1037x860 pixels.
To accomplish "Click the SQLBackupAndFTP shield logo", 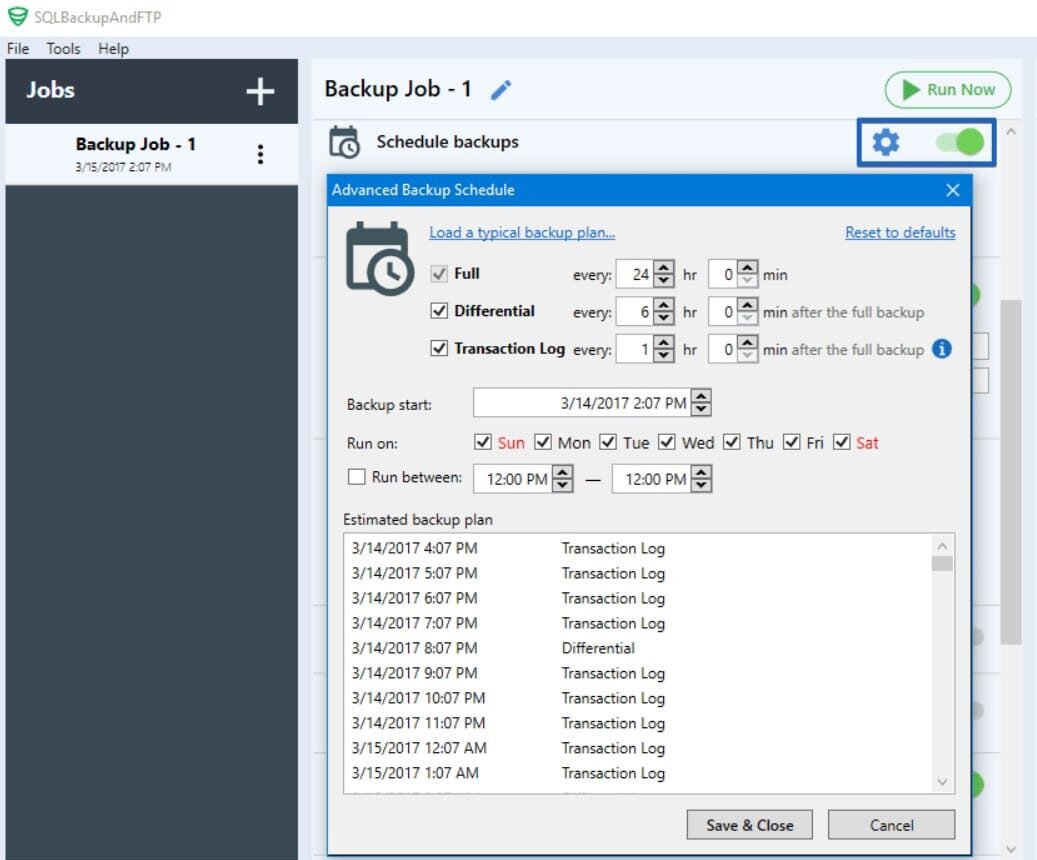I will [x=14, y=16].
